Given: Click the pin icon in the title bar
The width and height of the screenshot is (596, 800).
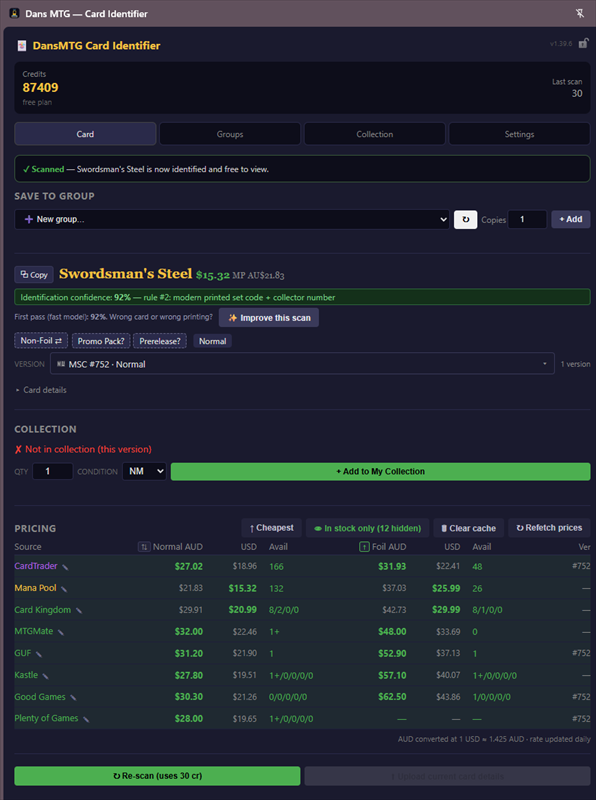Looking at the screenshot, I should 580,14.
